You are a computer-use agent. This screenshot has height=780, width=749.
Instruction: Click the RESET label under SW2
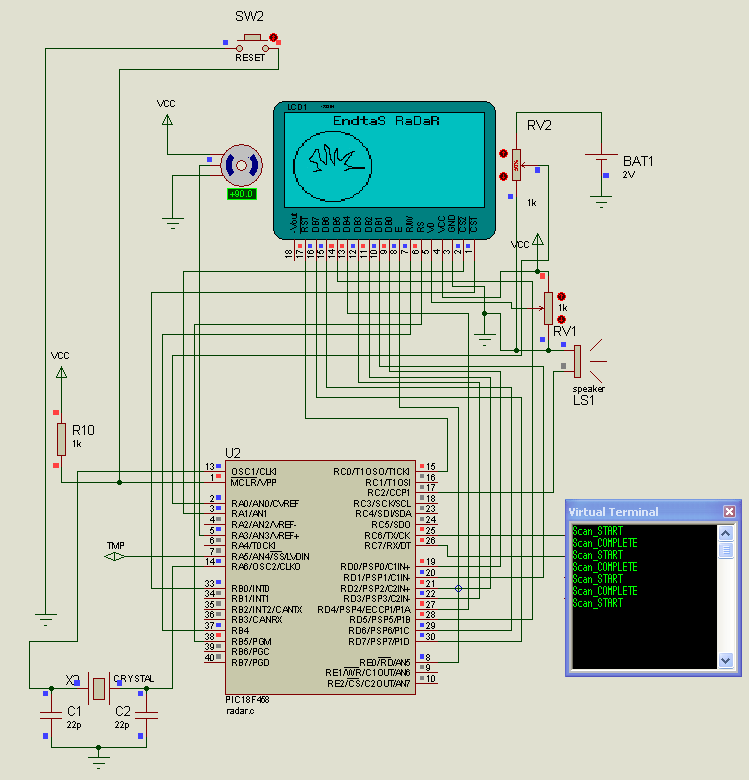coord(250,58)
